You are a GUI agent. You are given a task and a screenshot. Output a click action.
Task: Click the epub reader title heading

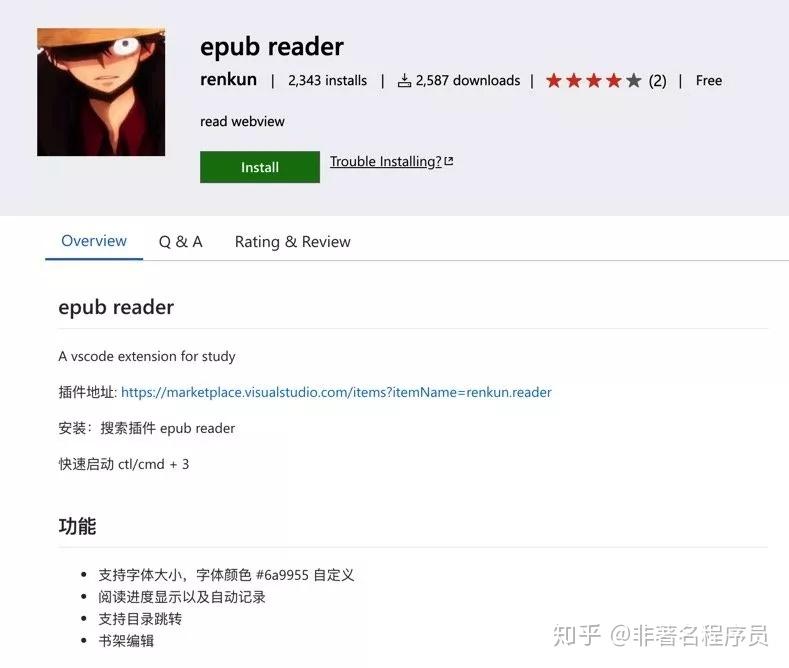tap(272, 48)
